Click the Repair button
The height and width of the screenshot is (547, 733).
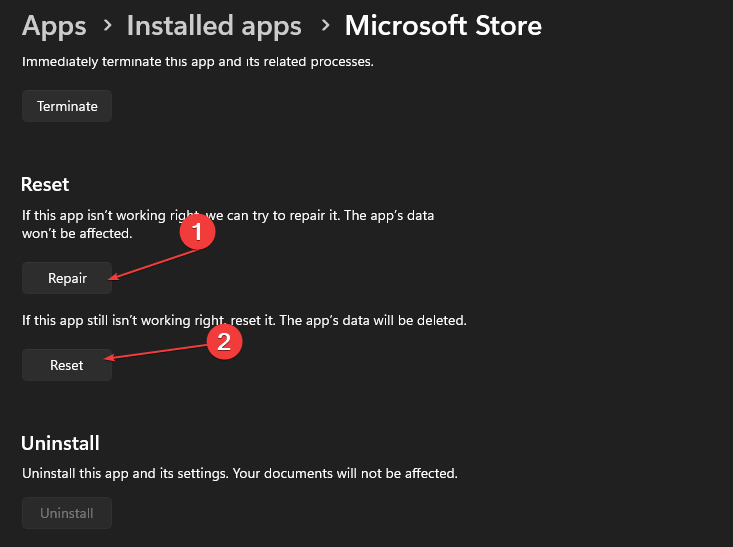[67, 278]
